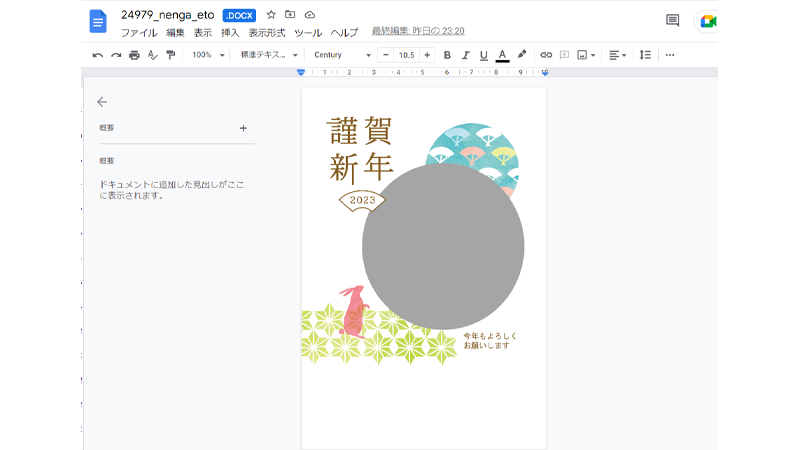The width and height of the screenshot is (800, 450).
Task: Open the insert image dropdown
Action: (x=586, y=55)
